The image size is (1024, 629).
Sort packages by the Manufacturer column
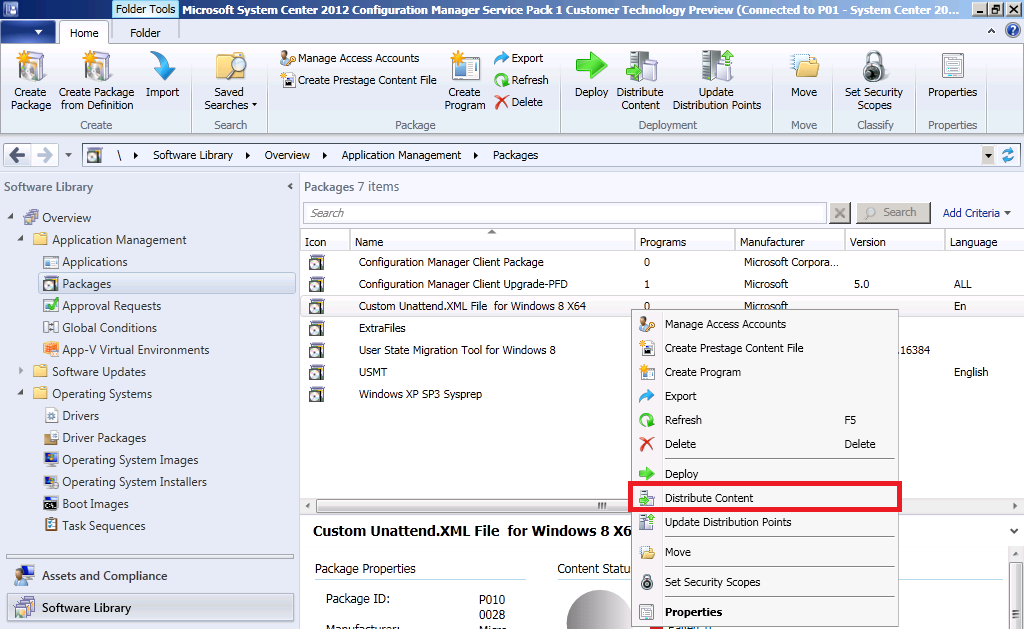(x=790, y=242)
